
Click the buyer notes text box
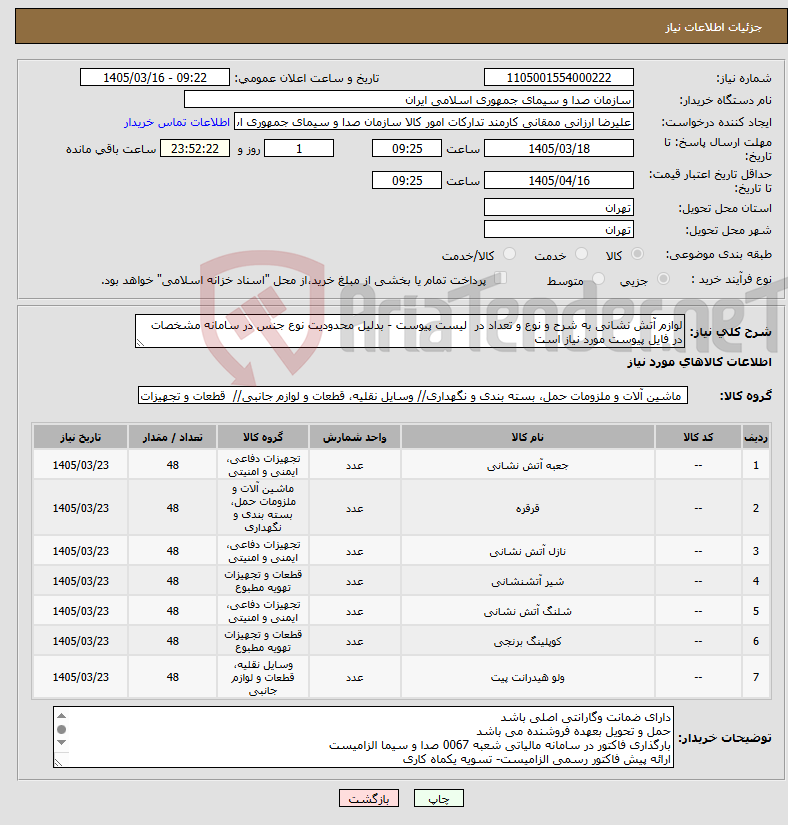[363, 737]
